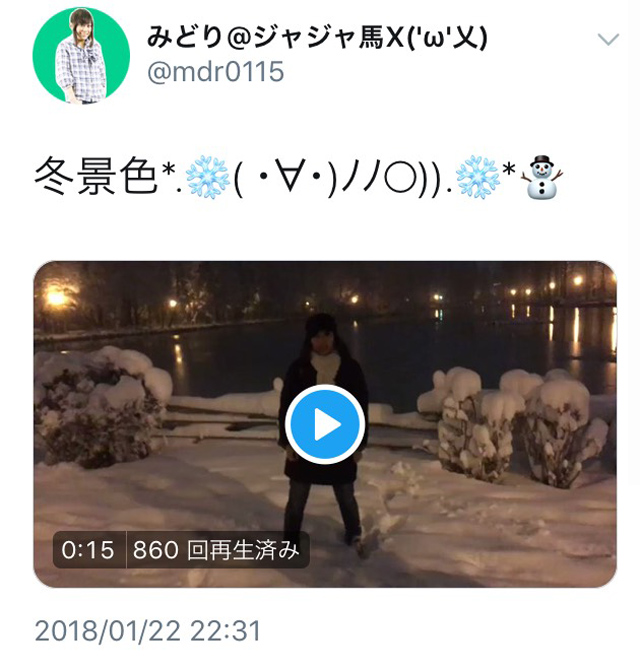Tap the 22:31 time in the timestamp
Image resolution: width=640 pixels, height=669 pixels.
pyautogui.click(x=225, y=631)
